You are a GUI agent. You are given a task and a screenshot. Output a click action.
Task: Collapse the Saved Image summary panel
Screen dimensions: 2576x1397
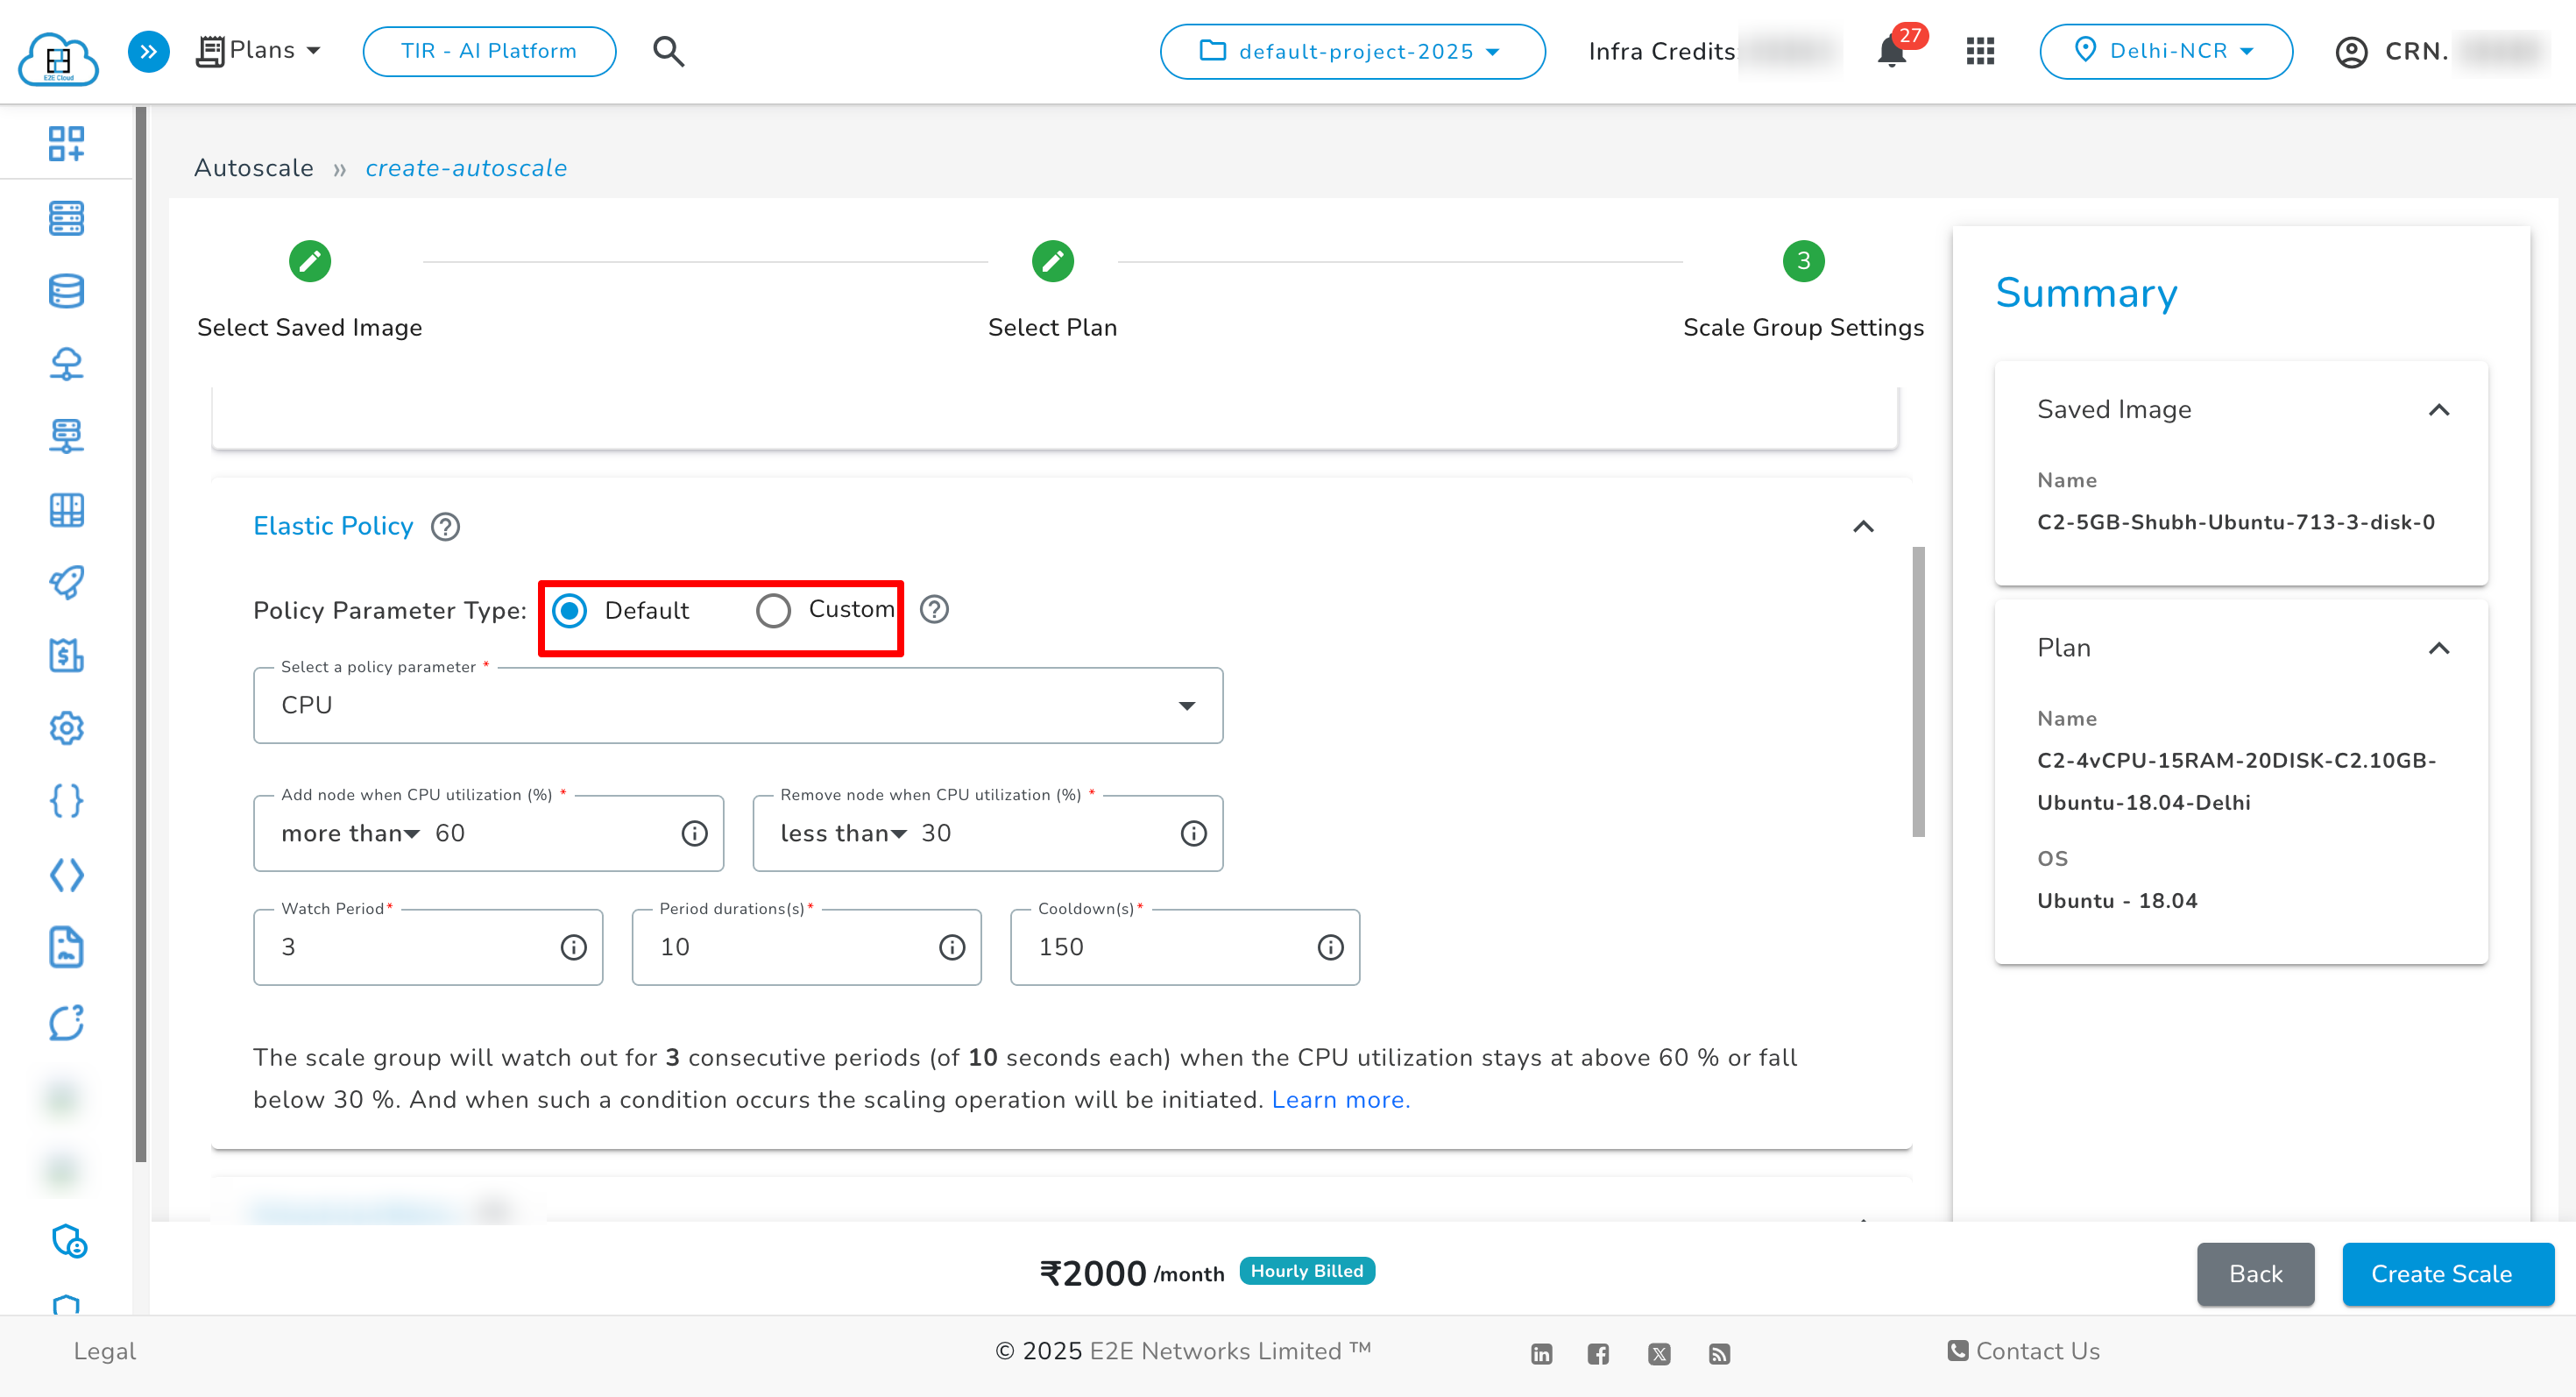click(2440, 410)
